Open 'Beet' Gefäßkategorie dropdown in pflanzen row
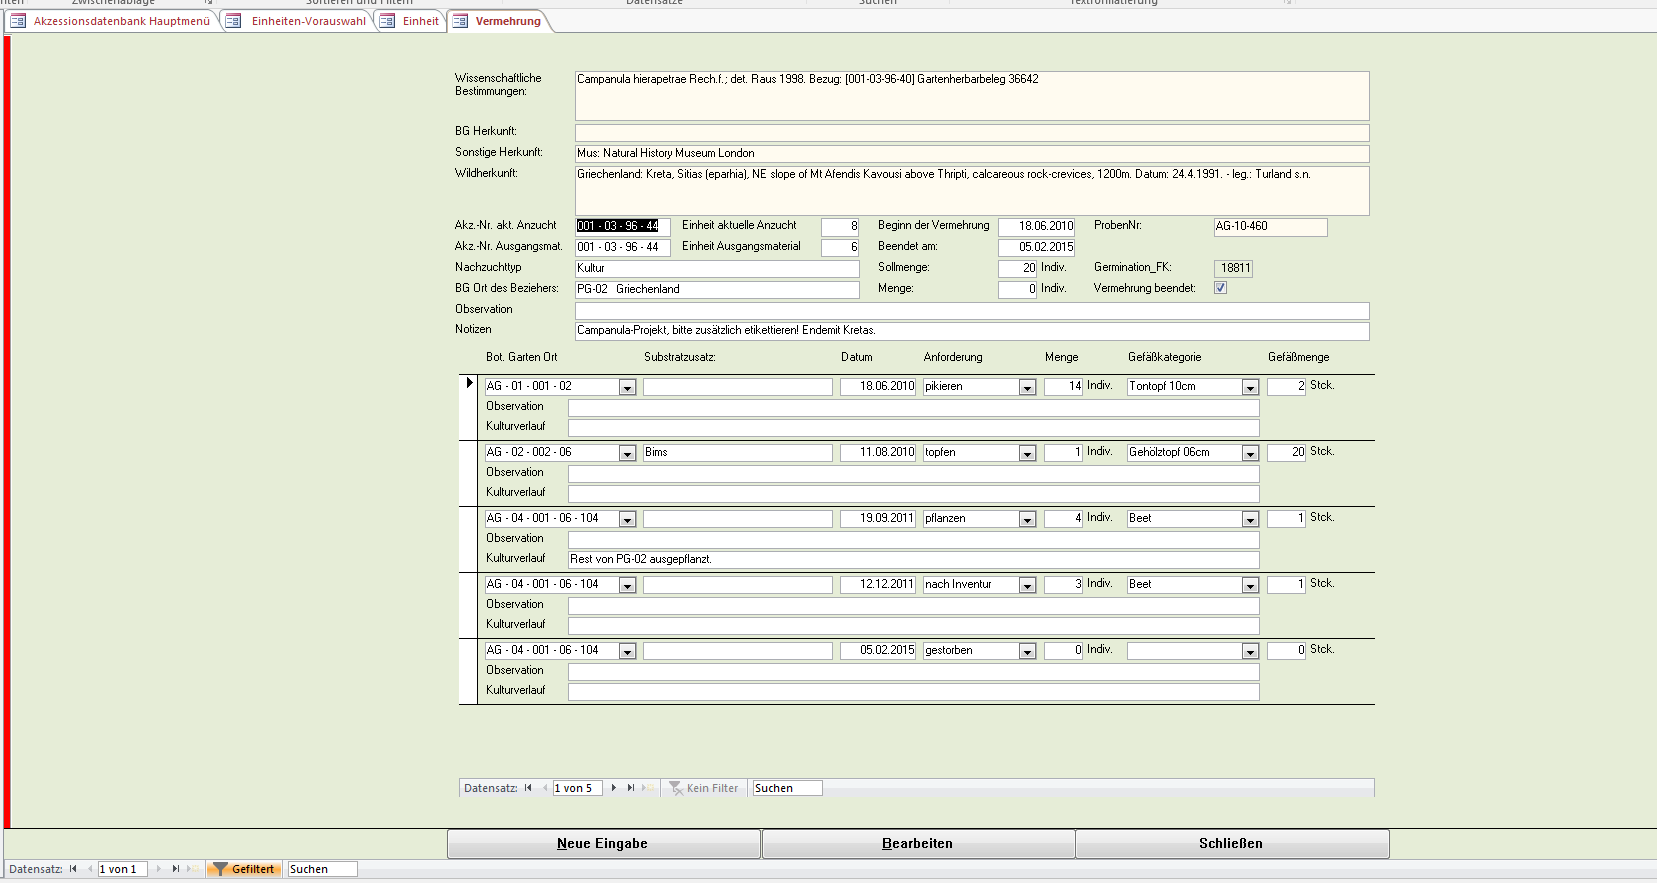1657x883 pixels. click(x=1250, y=519)
